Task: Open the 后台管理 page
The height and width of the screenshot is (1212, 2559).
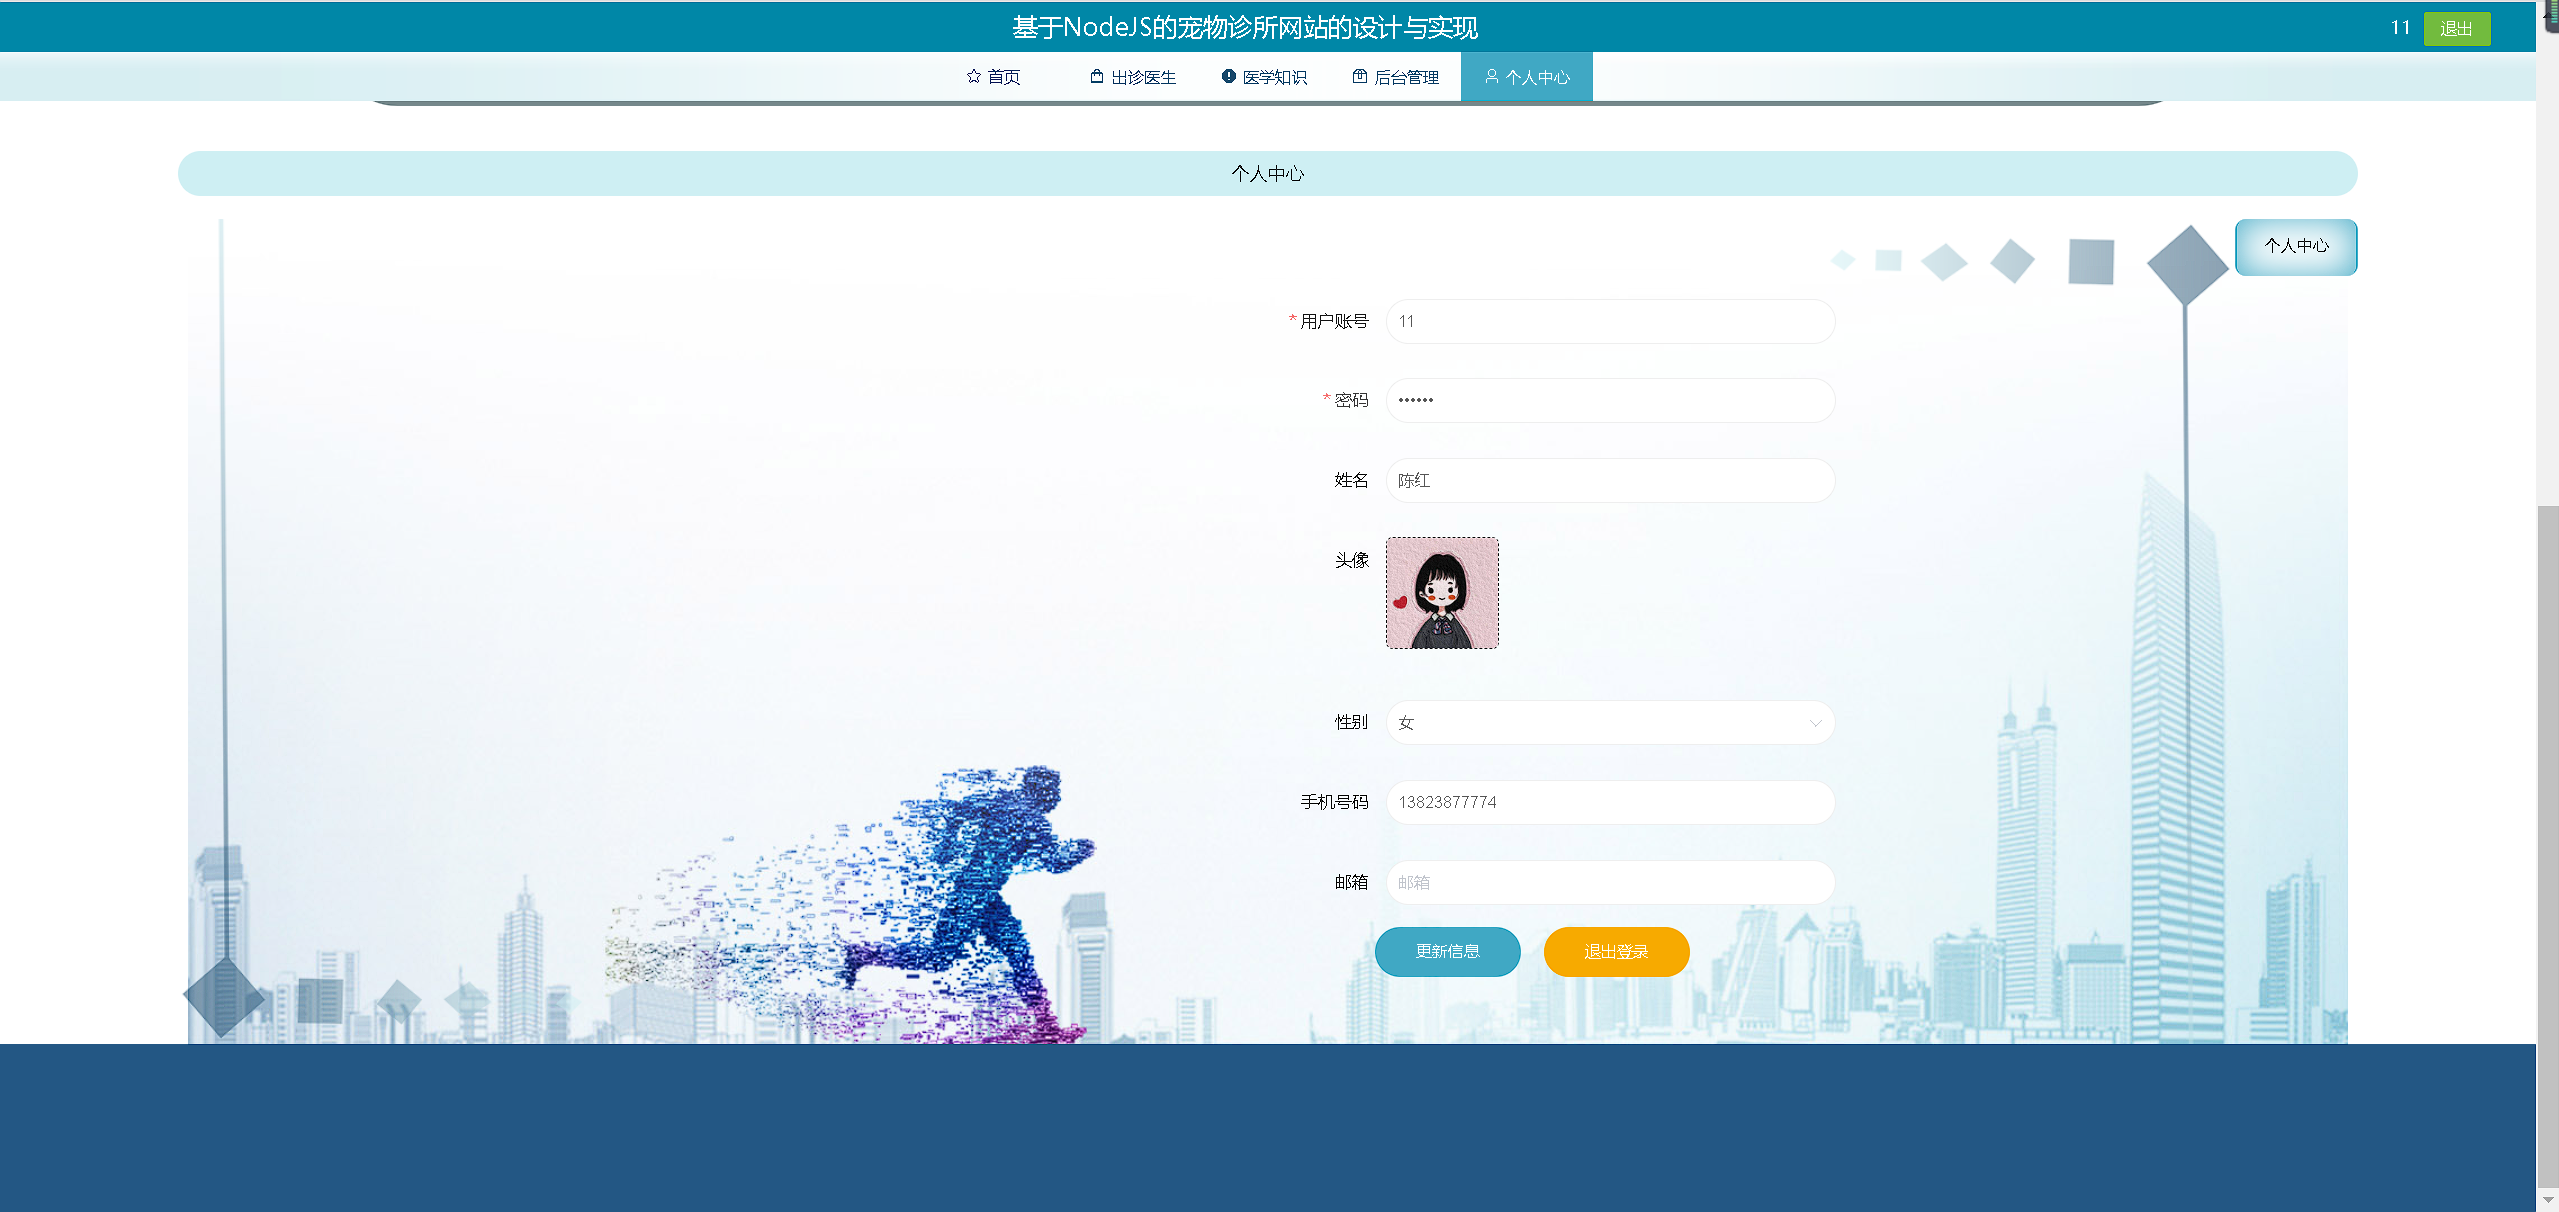Action: click(1406, 78)
